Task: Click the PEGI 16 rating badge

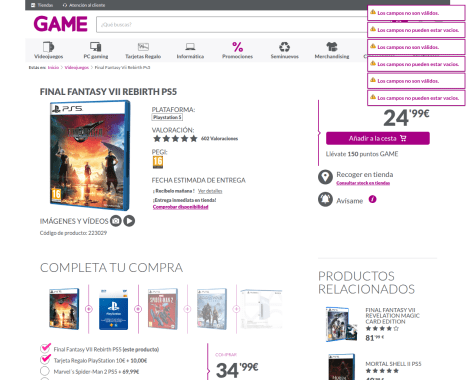Action: 158,162
